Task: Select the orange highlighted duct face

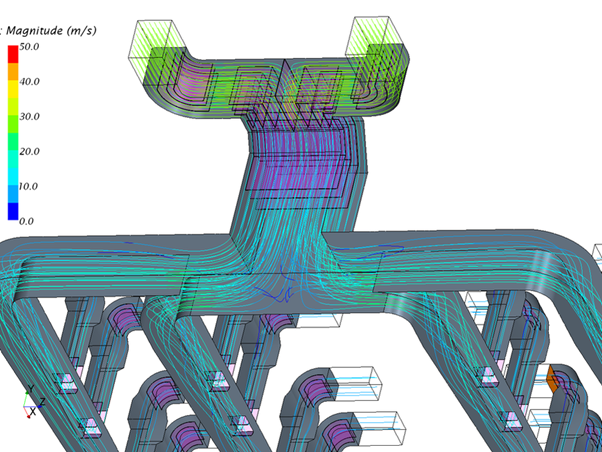Action: point(551,379)
